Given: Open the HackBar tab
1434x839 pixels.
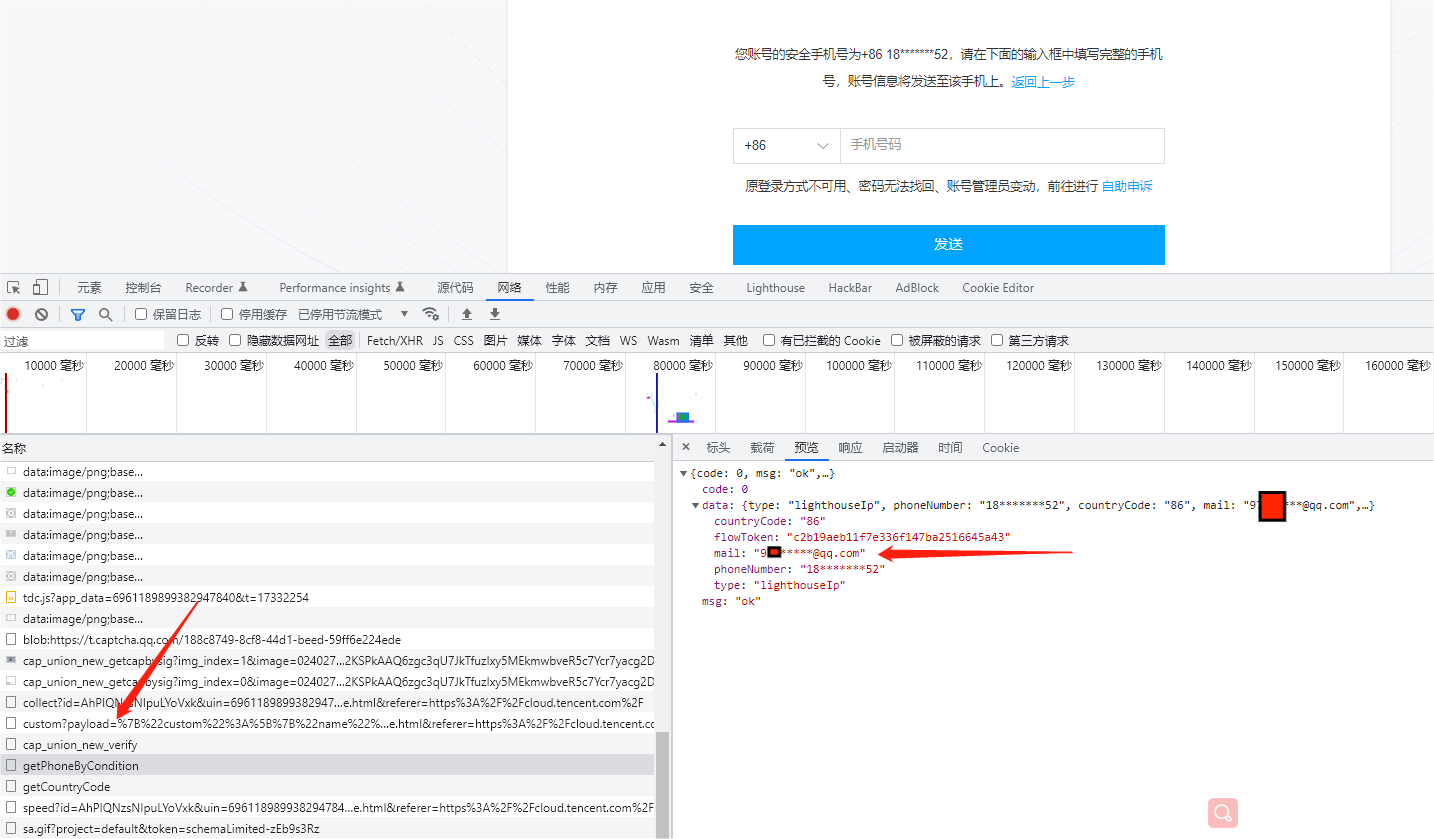Looking at the screenshot, I should 850,288.
